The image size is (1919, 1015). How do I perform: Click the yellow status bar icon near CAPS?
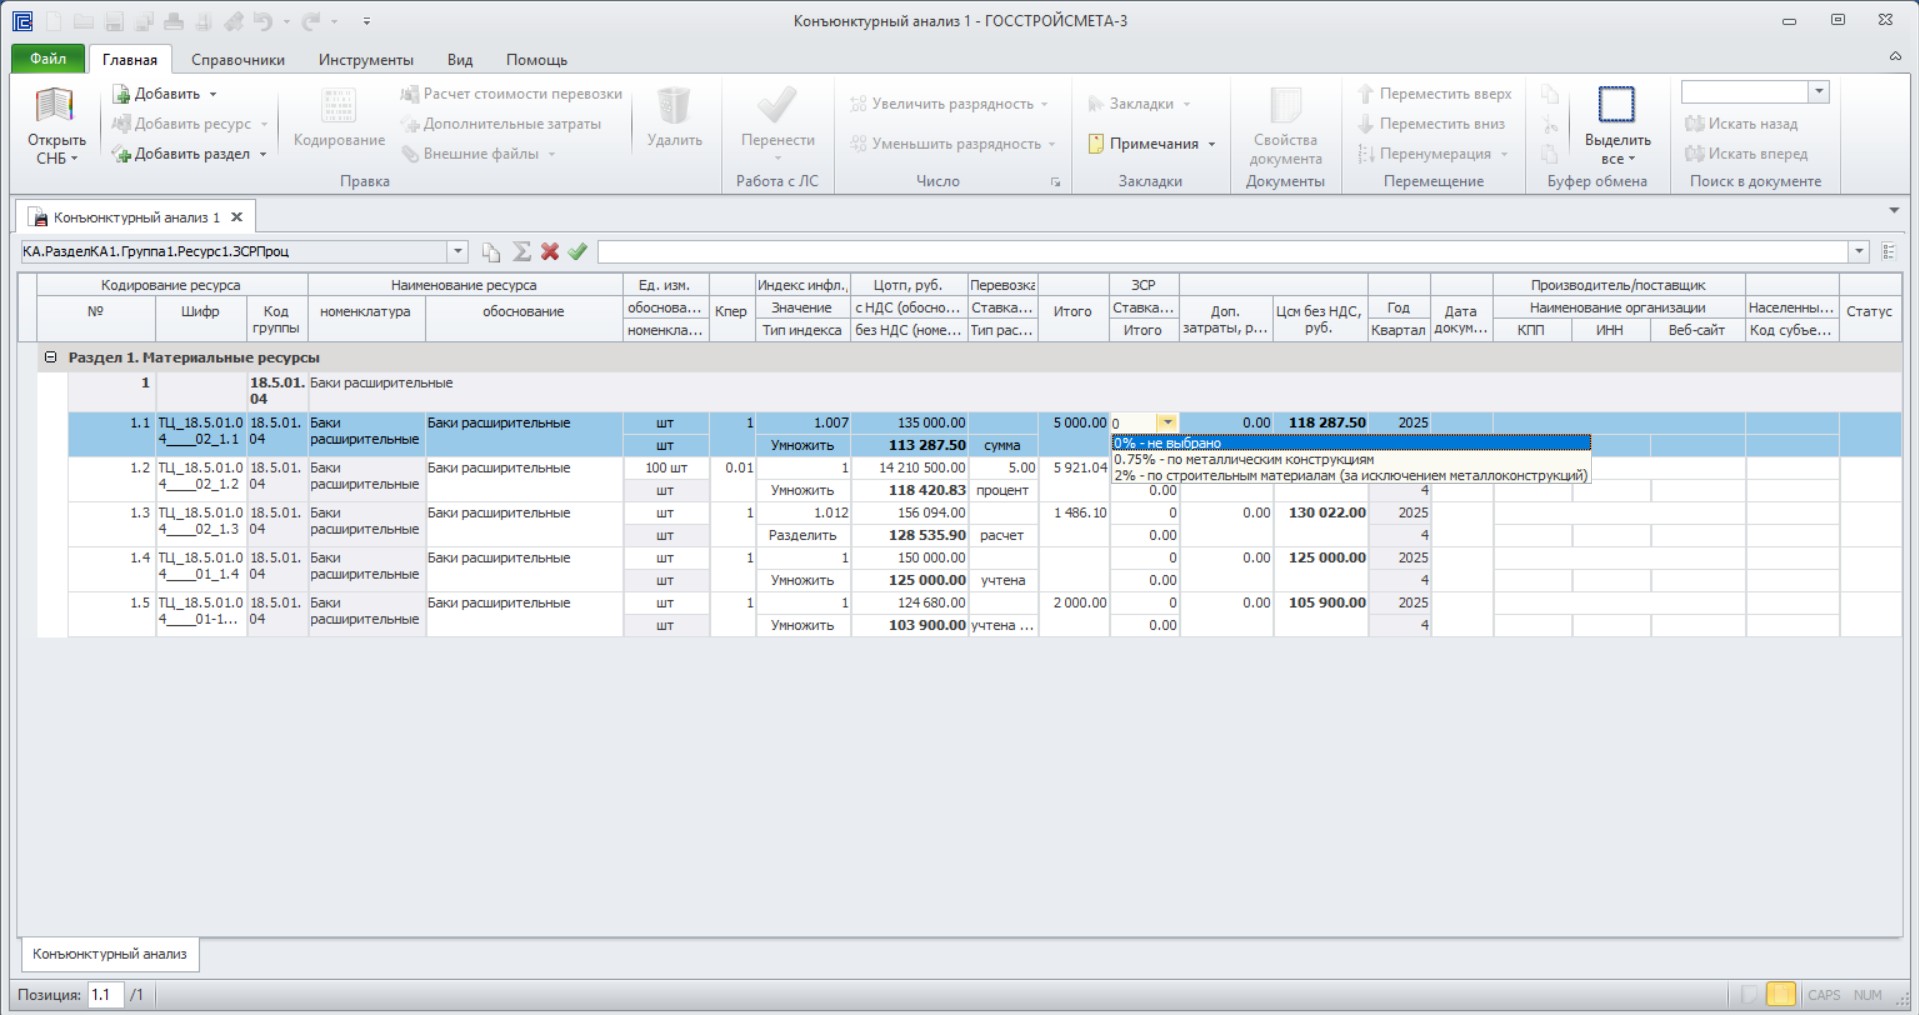[1780, 995]
